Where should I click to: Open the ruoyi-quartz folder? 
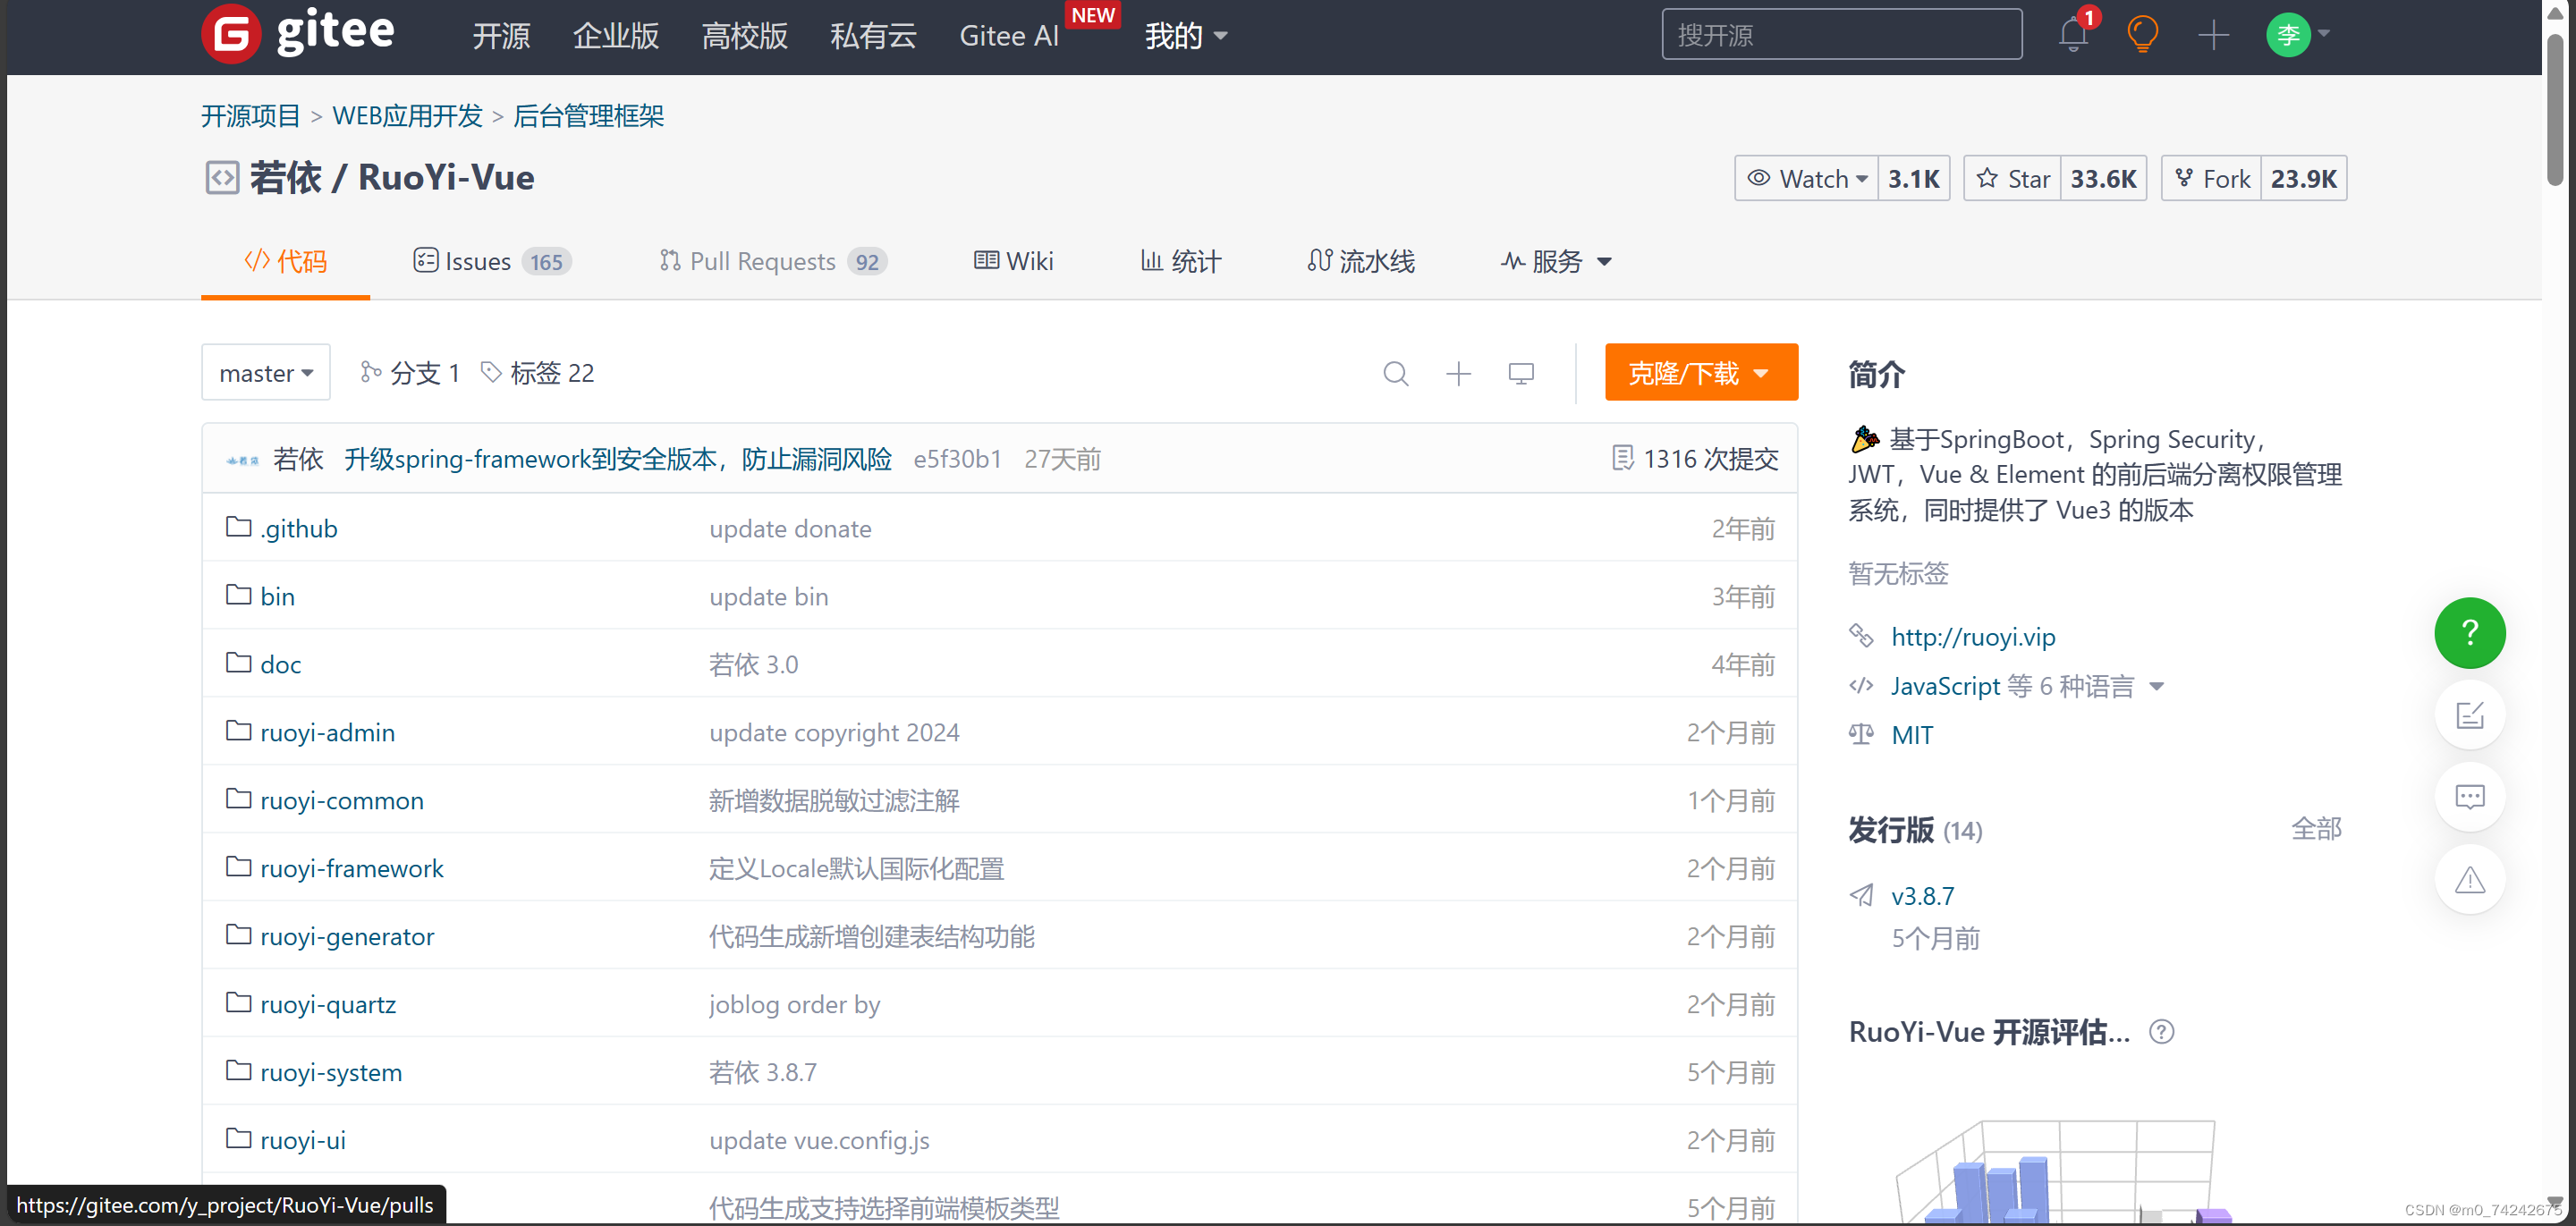tap(328, 1004)
